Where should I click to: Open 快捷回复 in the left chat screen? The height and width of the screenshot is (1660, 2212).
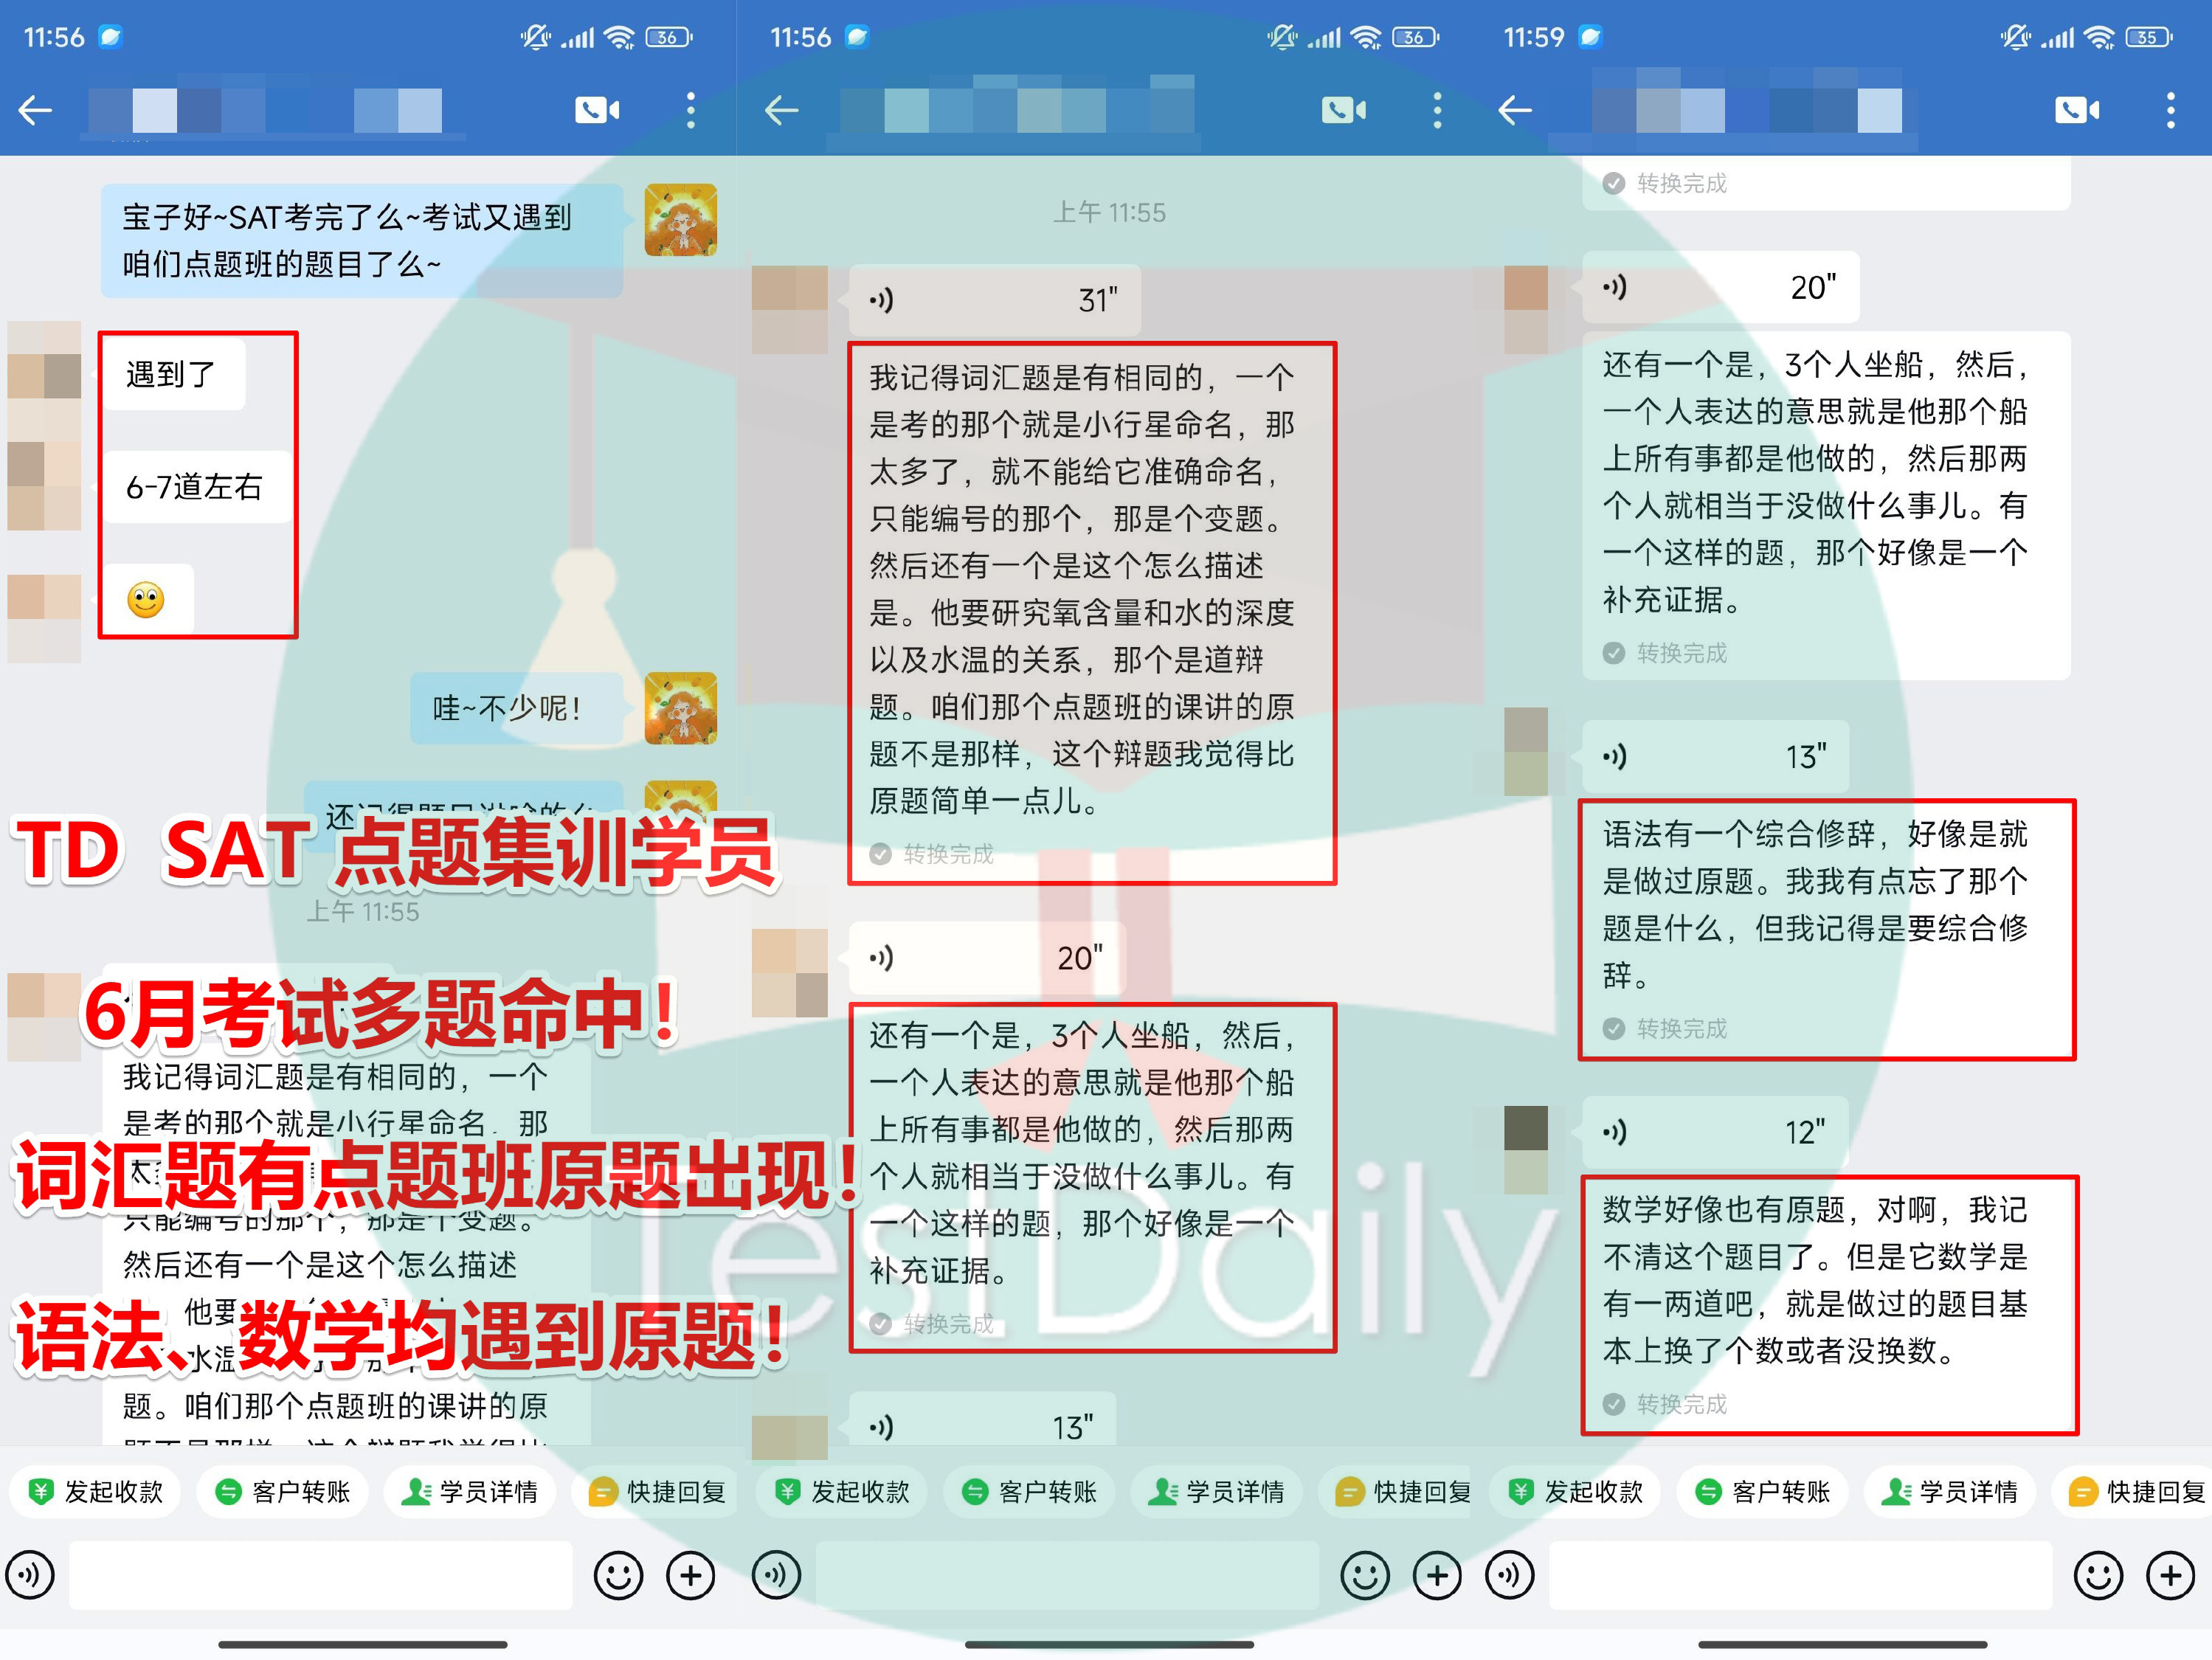pos(656,1491)
